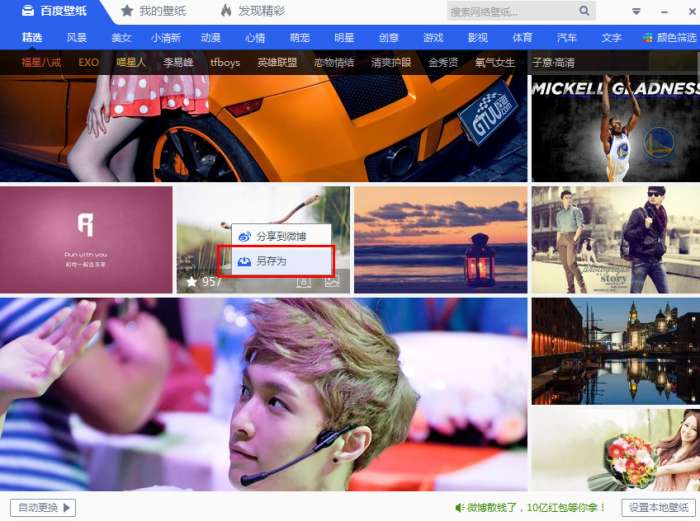Screen dimensions: 700x521
Task: Click the 百度壁纸 logo icon
Action: (x=28, y=11)
